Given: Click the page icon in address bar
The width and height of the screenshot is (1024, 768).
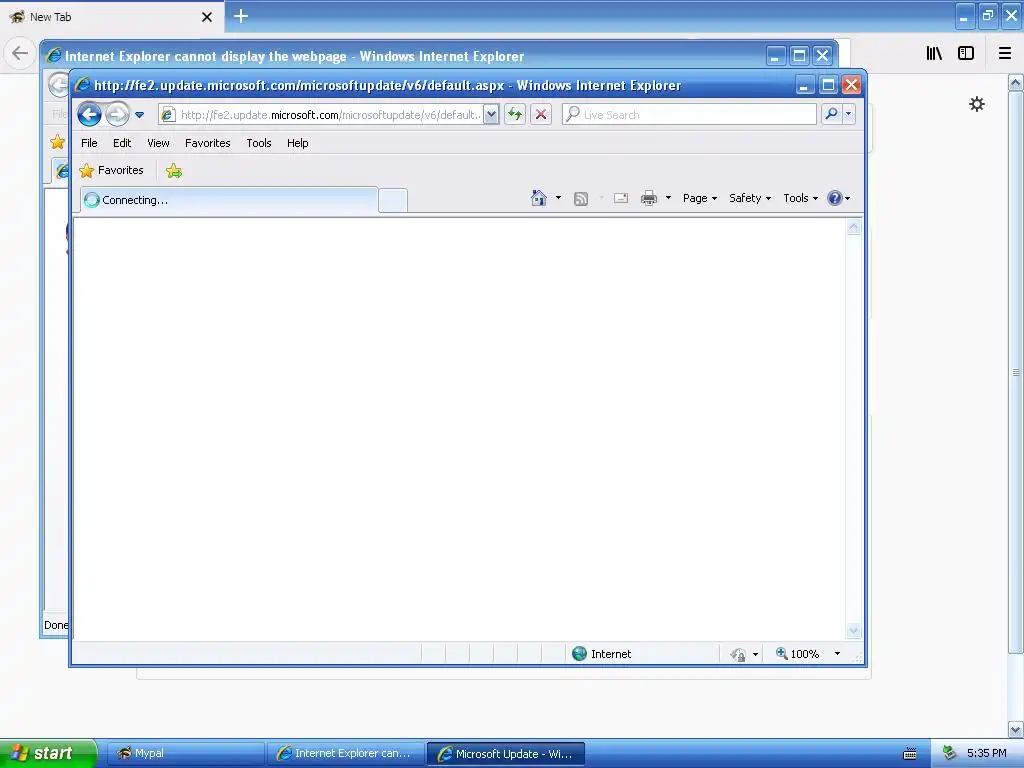Looking at the screenshot, I should [x=168, y=115].
